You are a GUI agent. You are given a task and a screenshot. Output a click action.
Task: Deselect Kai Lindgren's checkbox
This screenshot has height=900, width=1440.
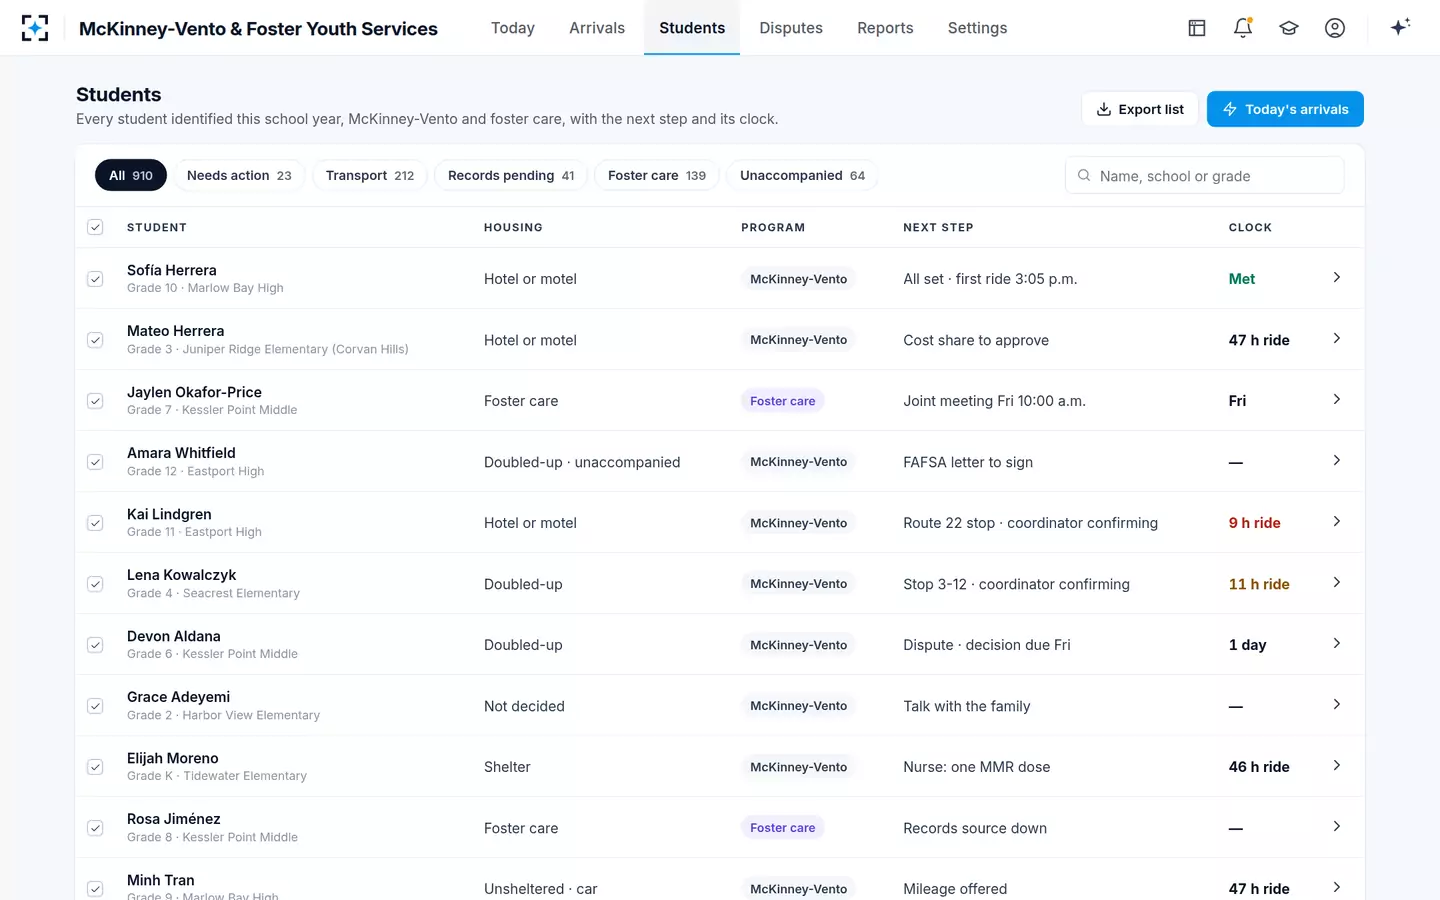coord(95,523)
